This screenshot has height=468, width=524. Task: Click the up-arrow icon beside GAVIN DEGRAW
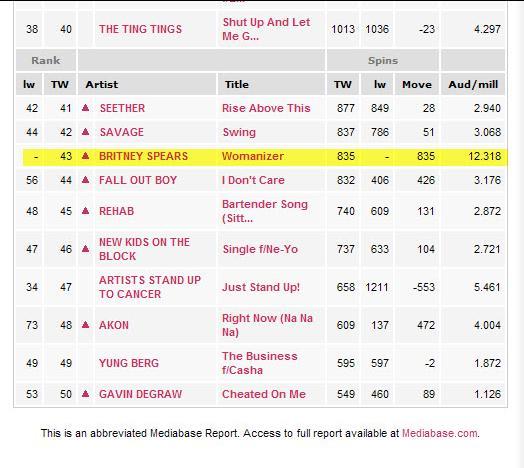pos(86,394)
